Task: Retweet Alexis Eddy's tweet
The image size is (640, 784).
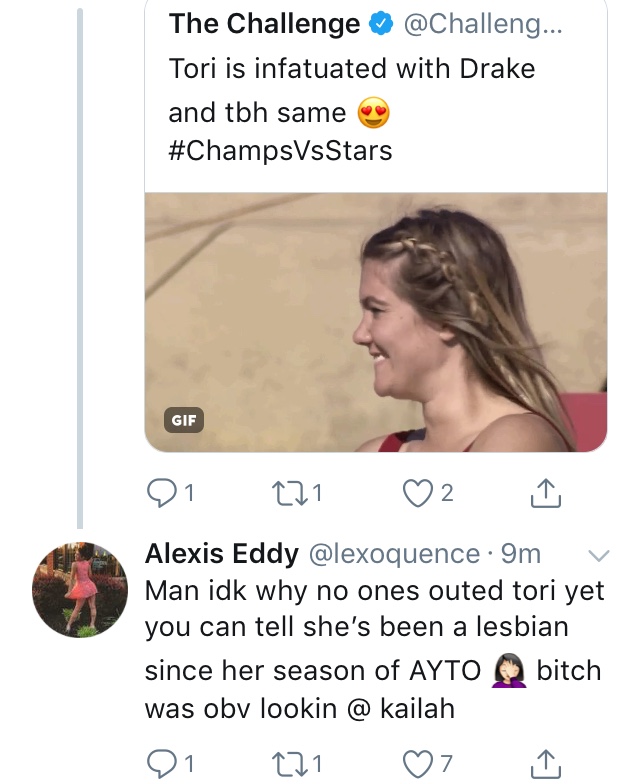Action: 288,764
